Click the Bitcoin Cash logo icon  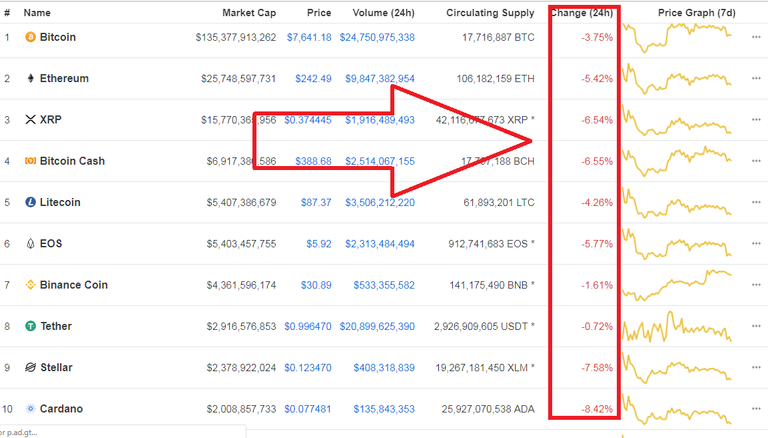pyautogui.click(x=30, y=161)
